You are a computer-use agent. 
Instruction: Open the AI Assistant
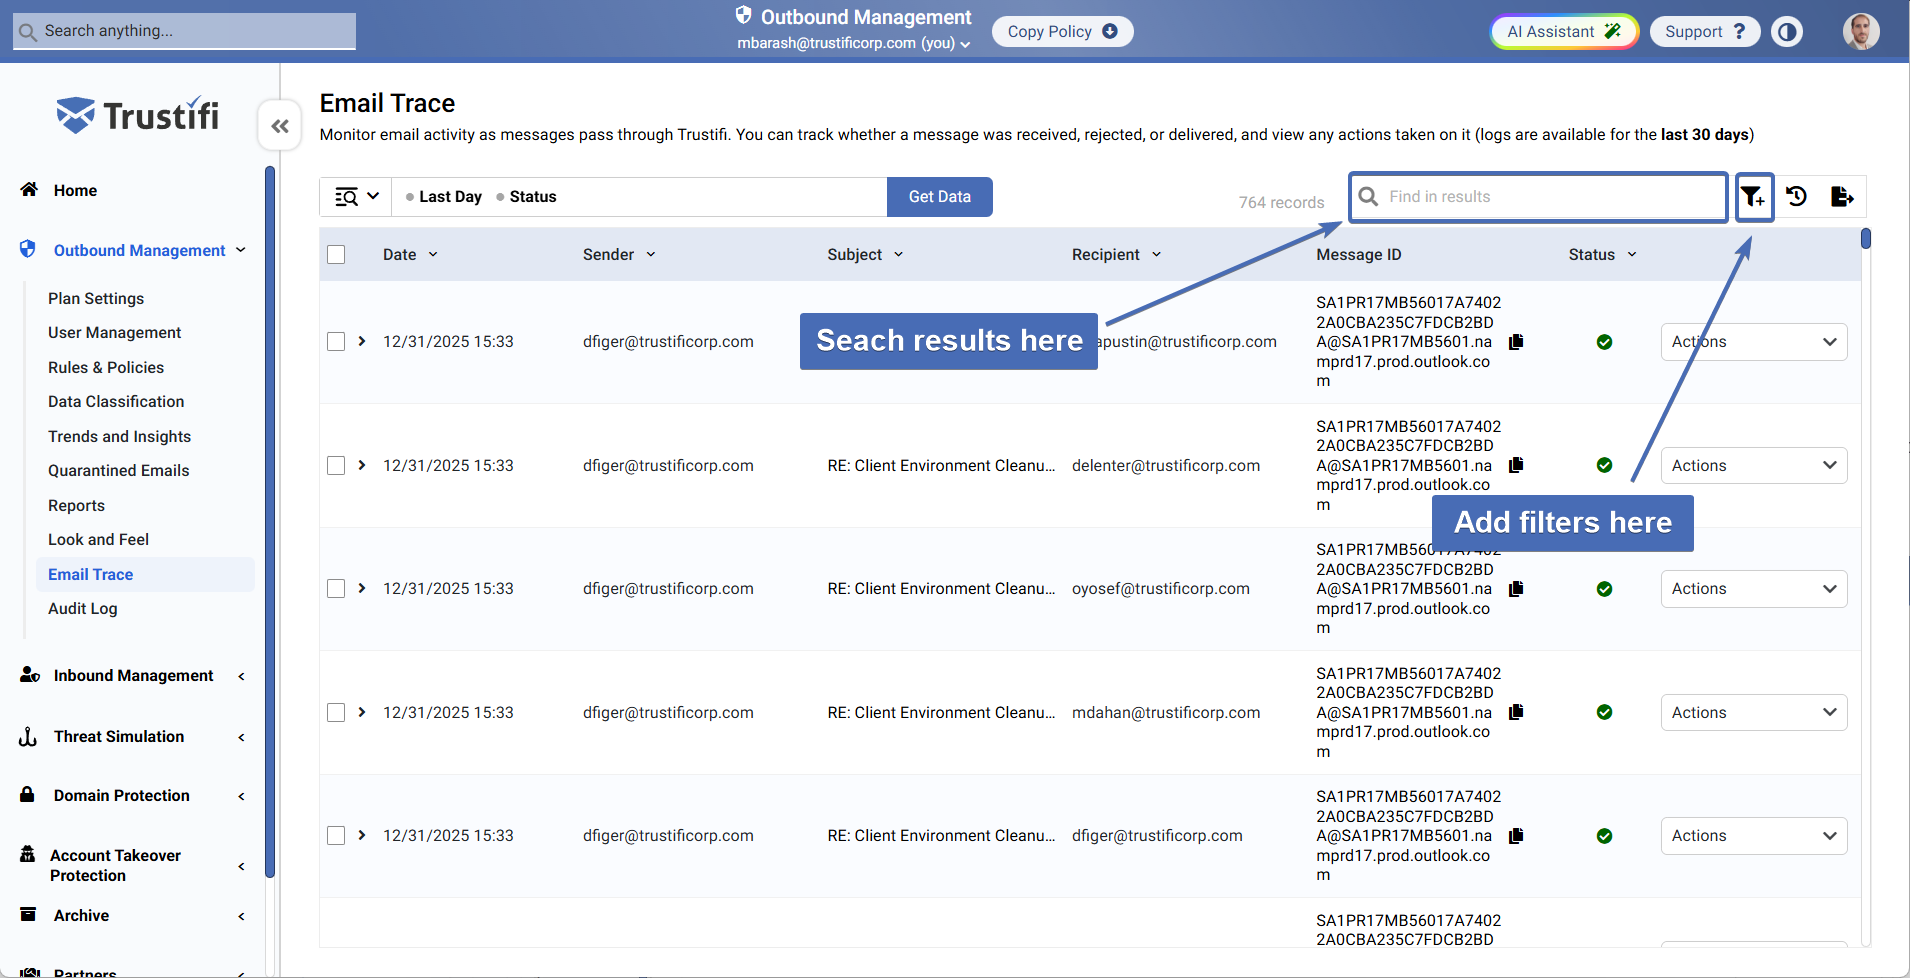1564,32
